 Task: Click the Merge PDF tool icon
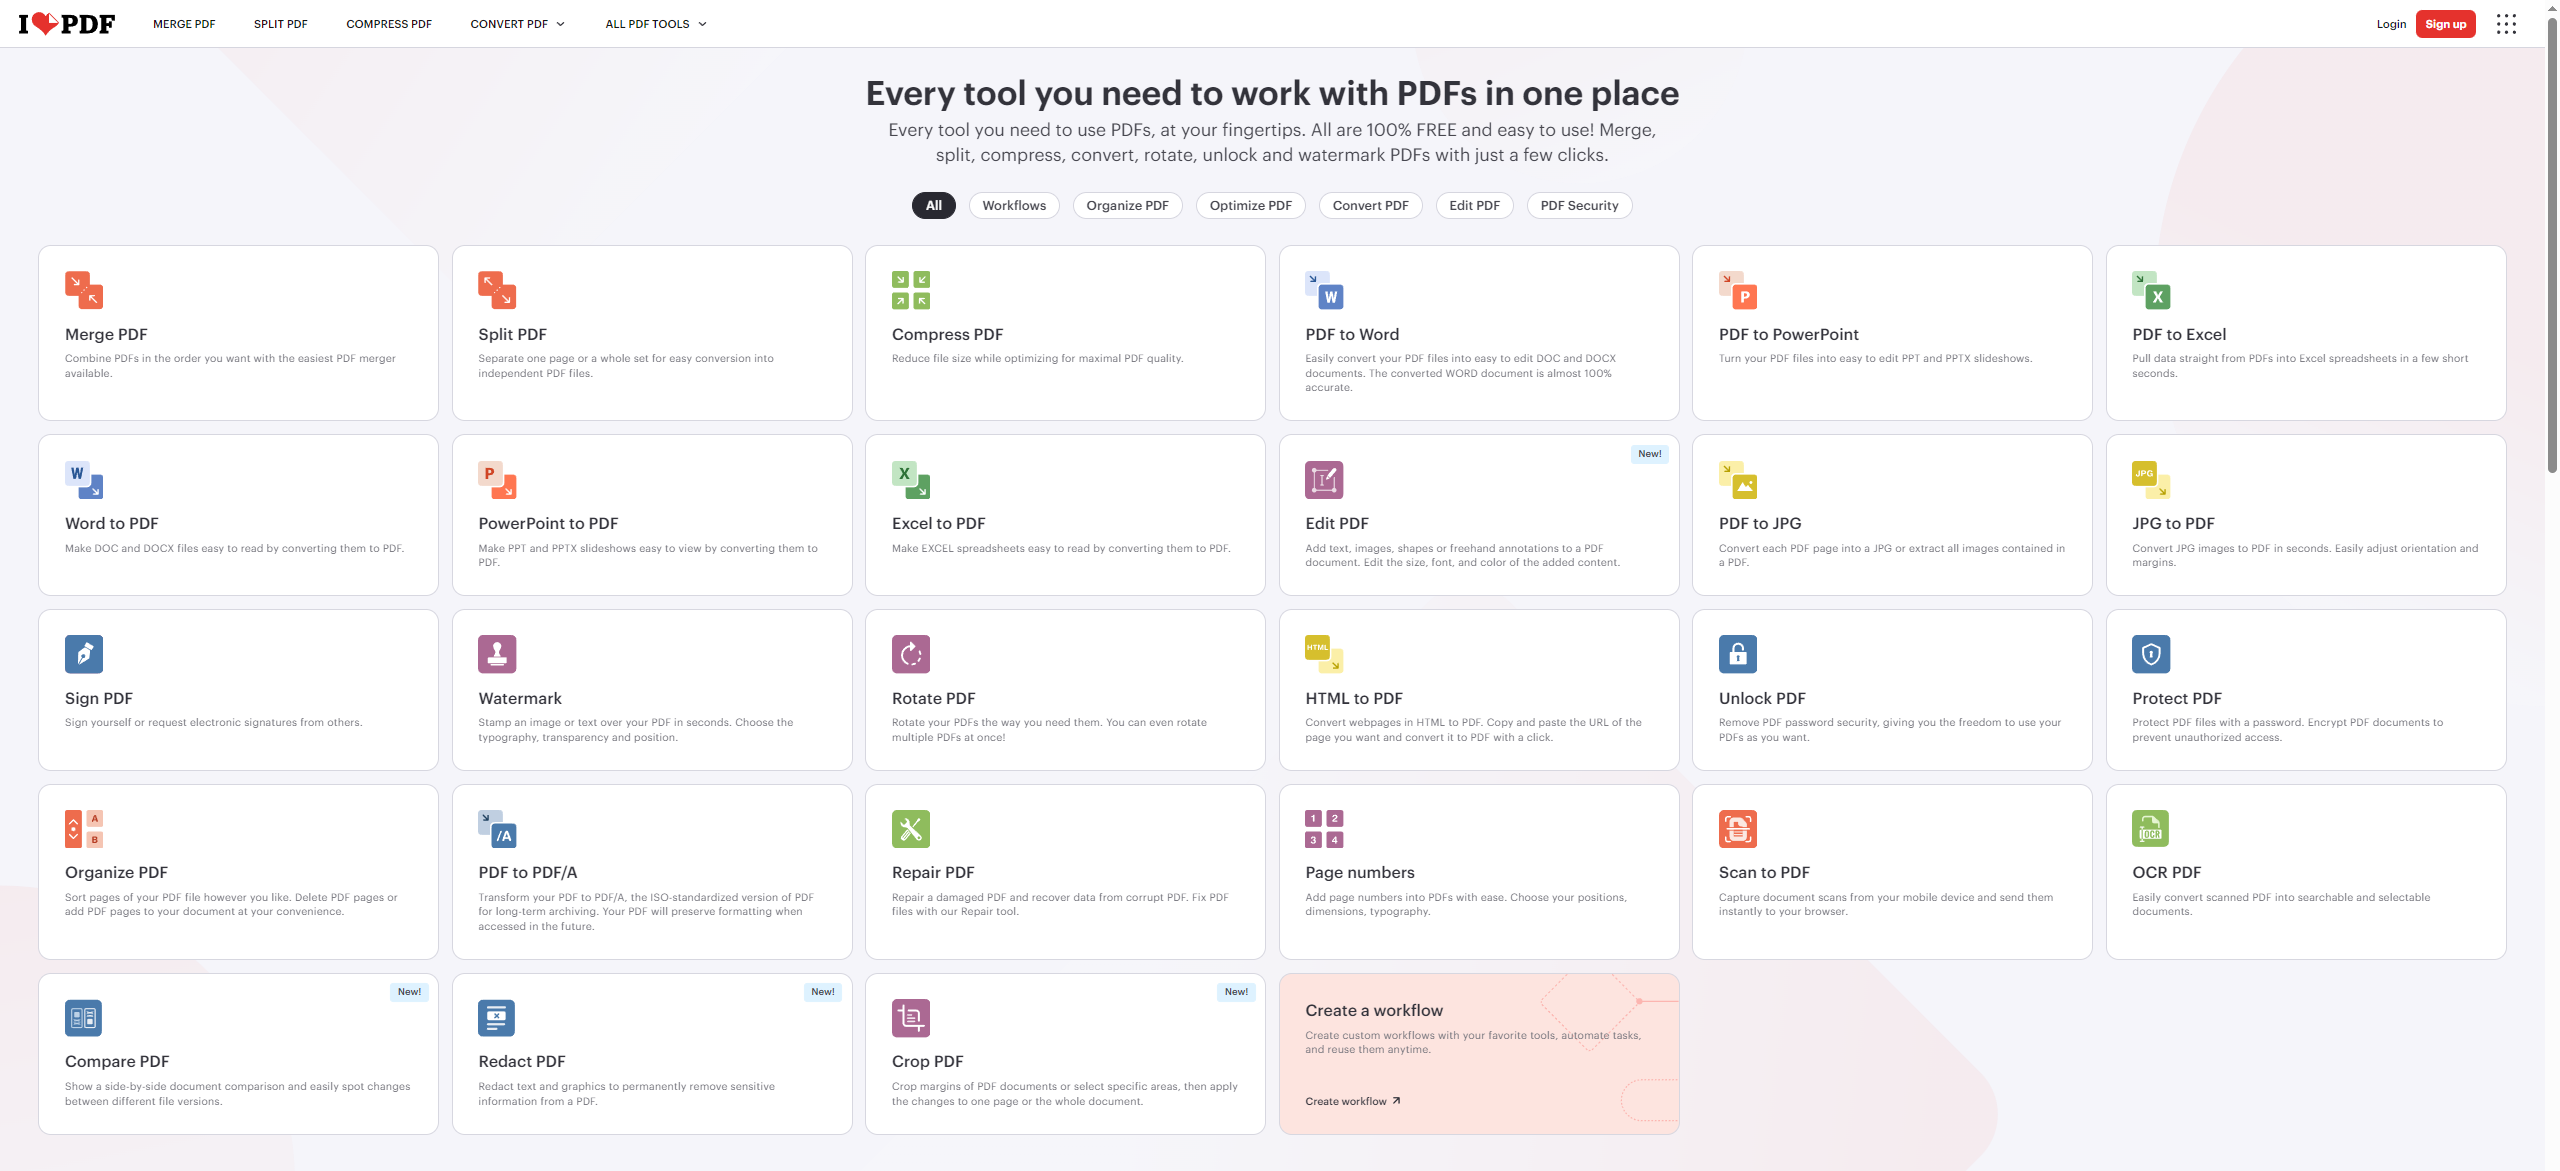pyautogui.click(x=84, y=290)
